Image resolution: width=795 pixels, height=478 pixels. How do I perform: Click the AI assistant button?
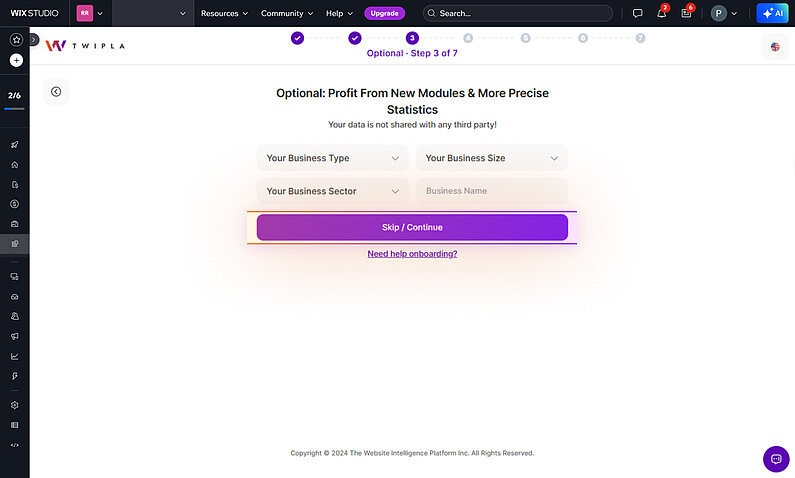pos(773,14)
